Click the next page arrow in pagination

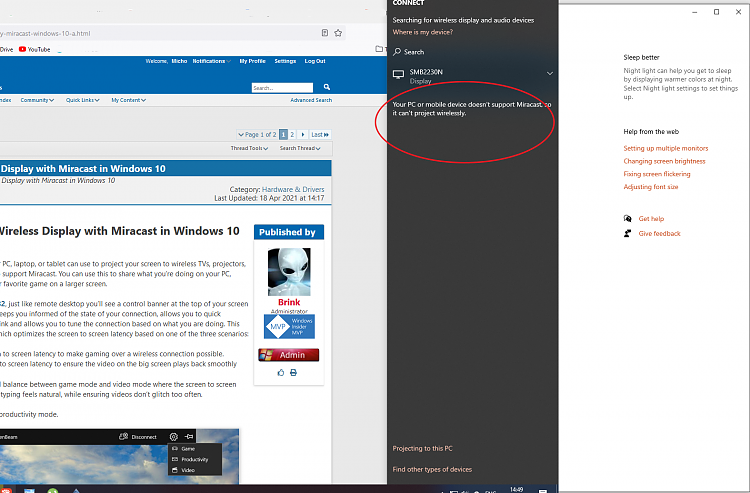point(303,134)
